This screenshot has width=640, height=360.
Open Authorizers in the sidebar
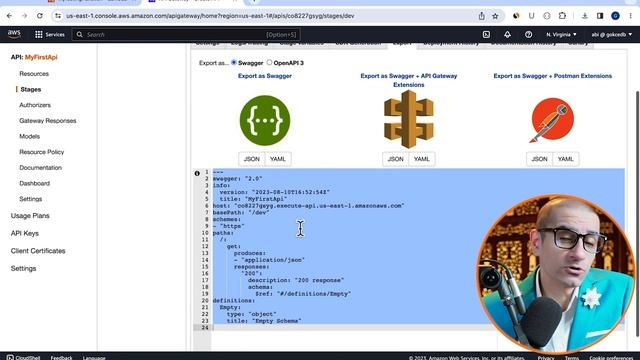tap(35, 105)
